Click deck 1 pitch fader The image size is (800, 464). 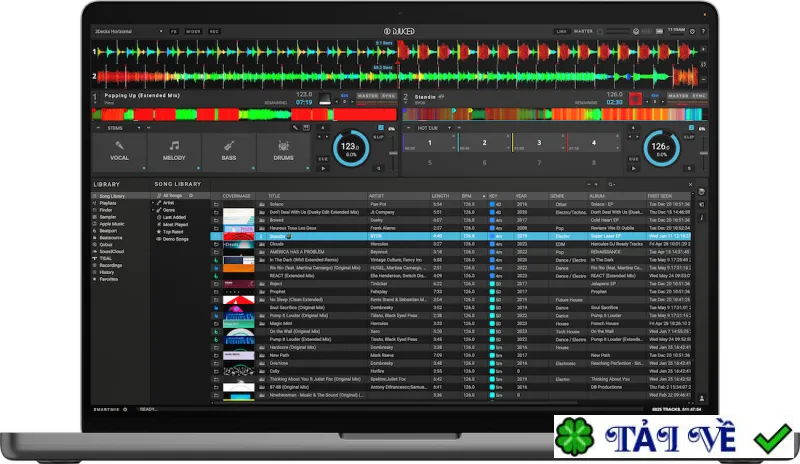tap(393, 153)
